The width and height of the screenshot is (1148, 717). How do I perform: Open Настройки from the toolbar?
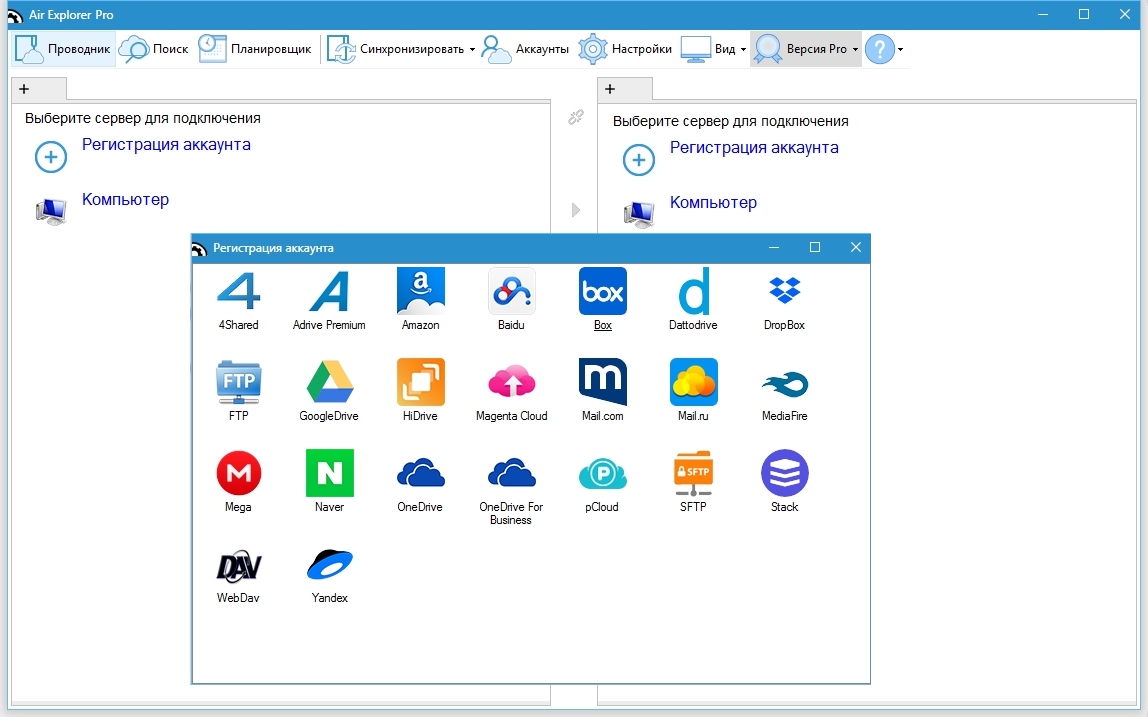pos(626,49)
